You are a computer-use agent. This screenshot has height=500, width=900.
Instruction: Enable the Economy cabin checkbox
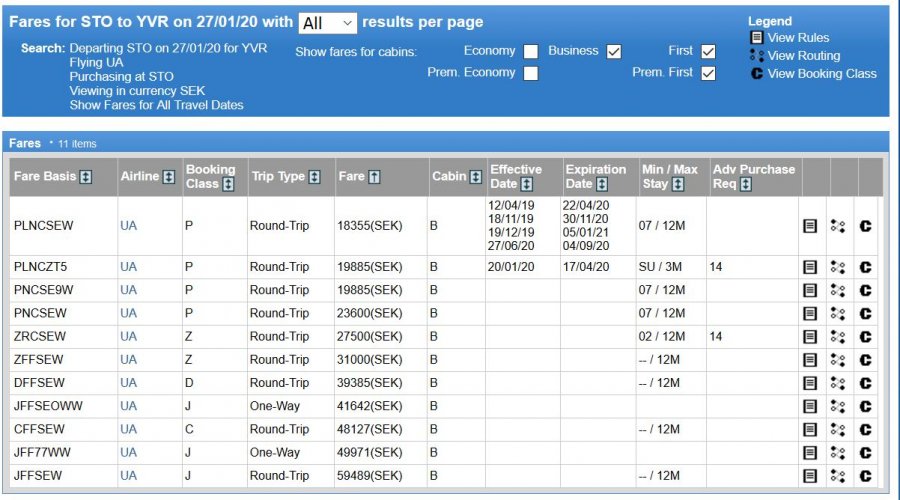(531, 51)
